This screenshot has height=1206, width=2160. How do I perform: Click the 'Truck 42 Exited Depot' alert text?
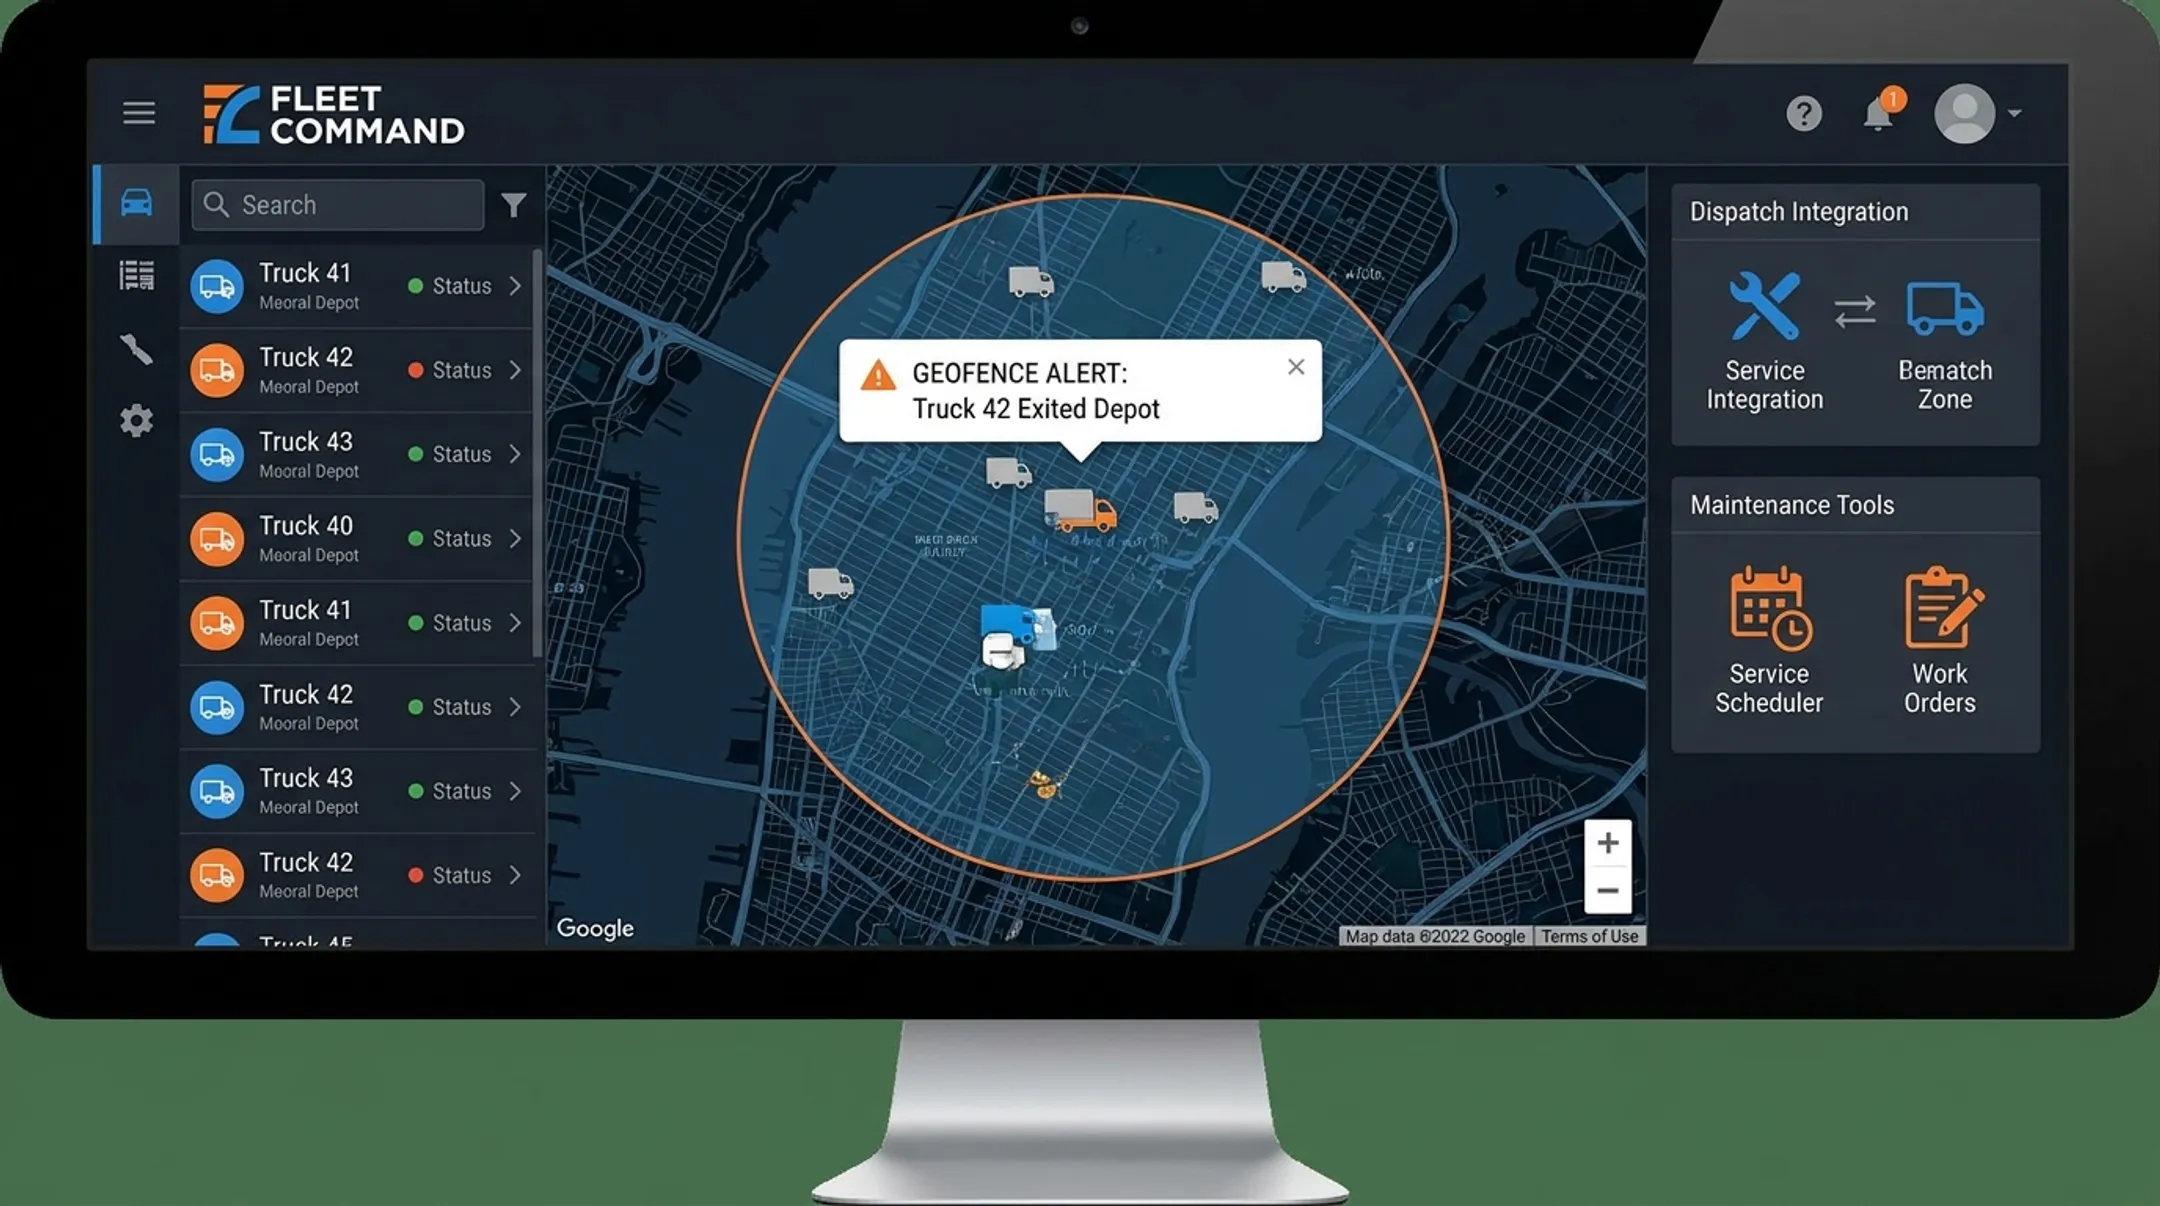1036,409
